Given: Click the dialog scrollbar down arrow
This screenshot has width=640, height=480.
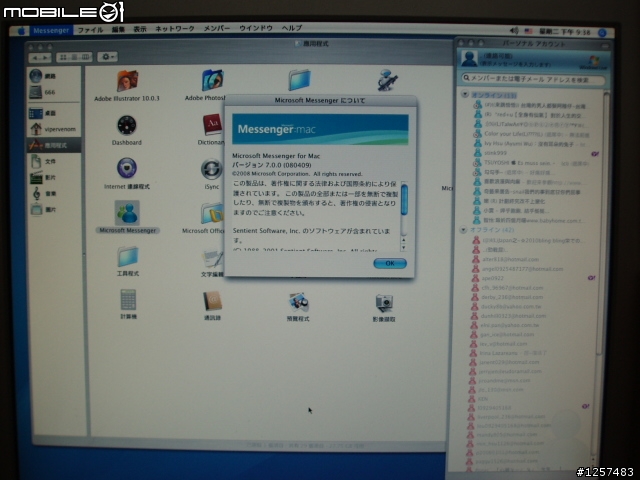Looking at the screenshot, I should click(x=404, y=248).
